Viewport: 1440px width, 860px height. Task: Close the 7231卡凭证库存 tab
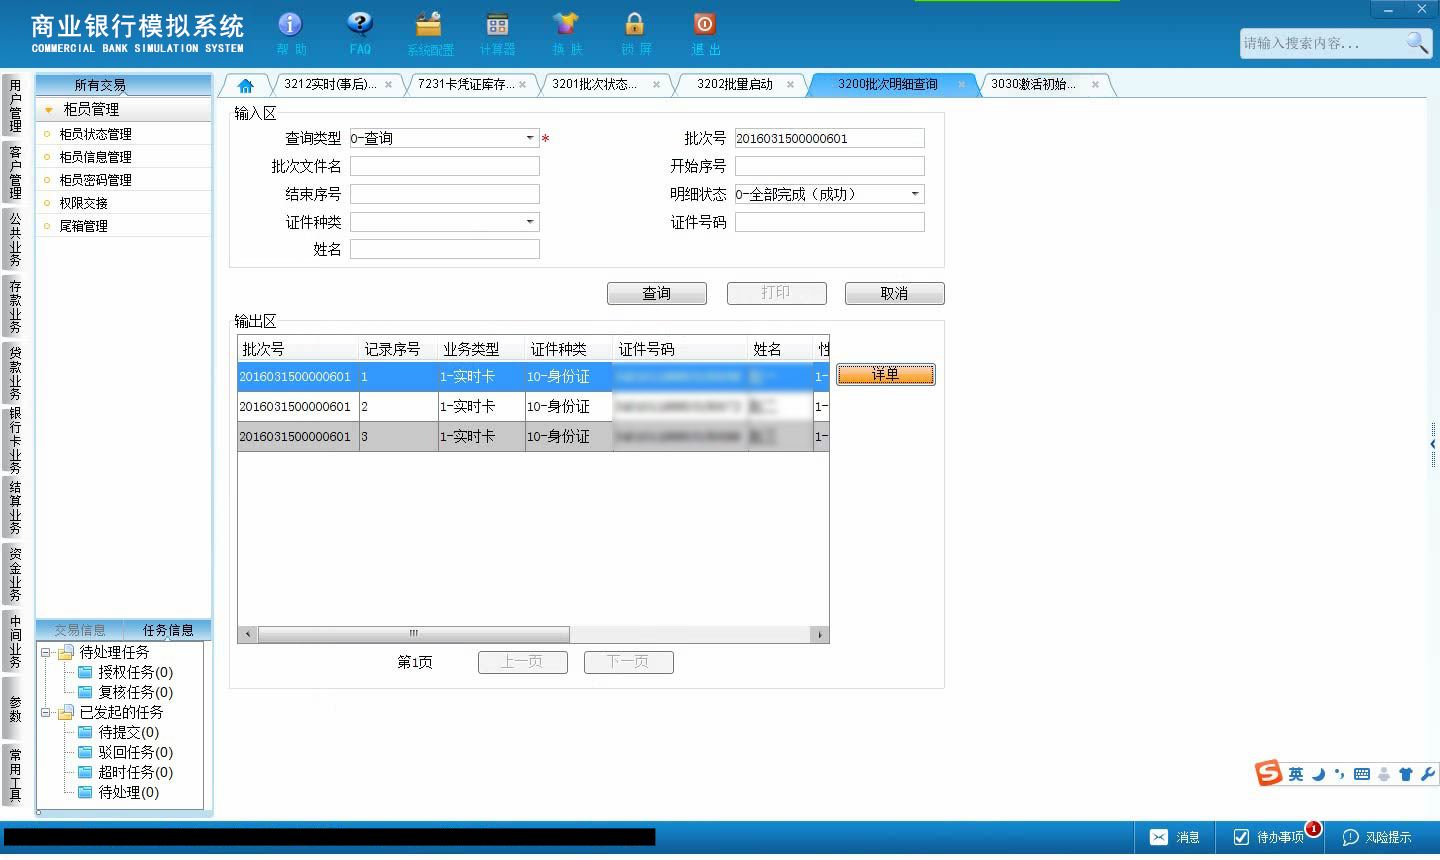pos(522,85)
